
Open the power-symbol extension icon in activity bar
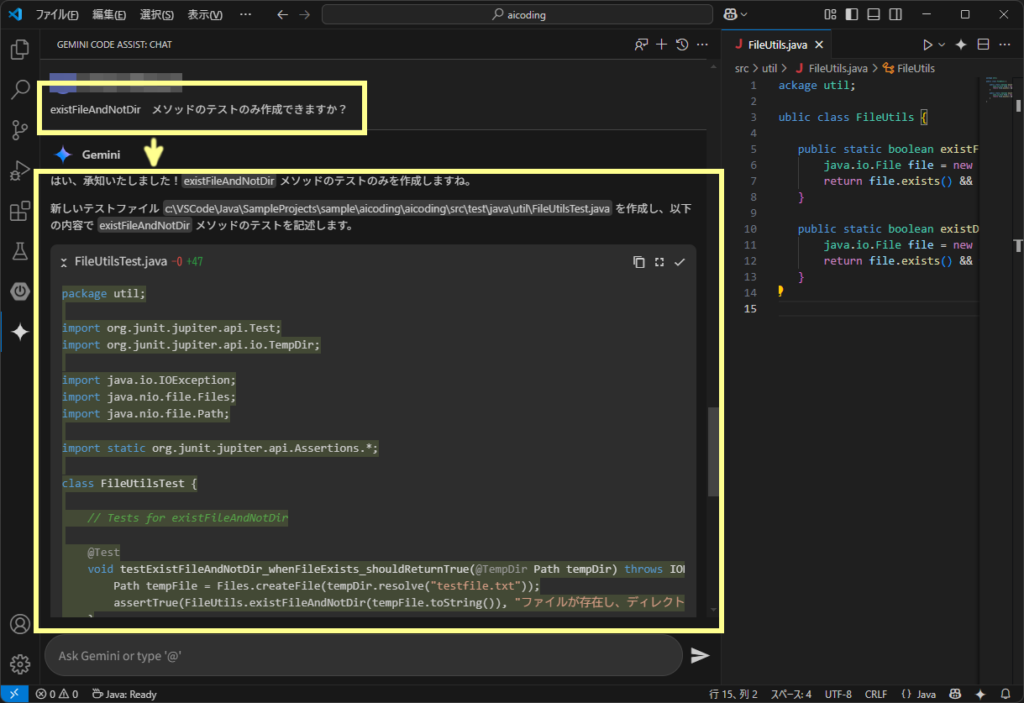(20, 291)
